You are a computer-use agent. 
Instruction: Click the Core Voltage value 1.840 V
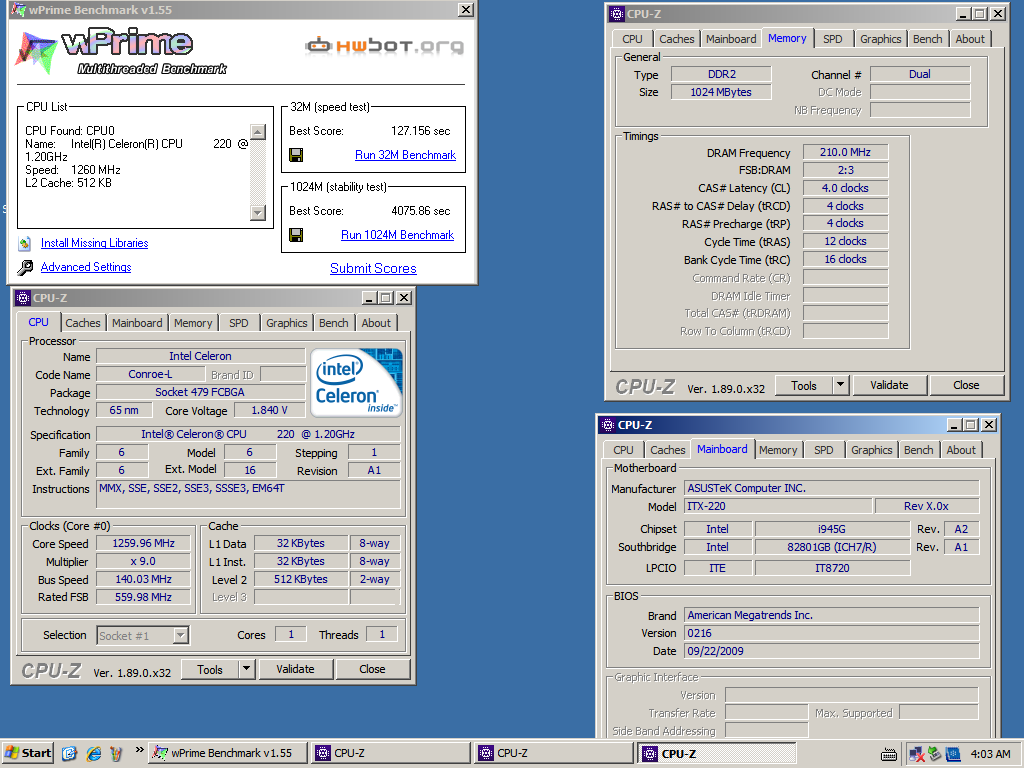269,410
